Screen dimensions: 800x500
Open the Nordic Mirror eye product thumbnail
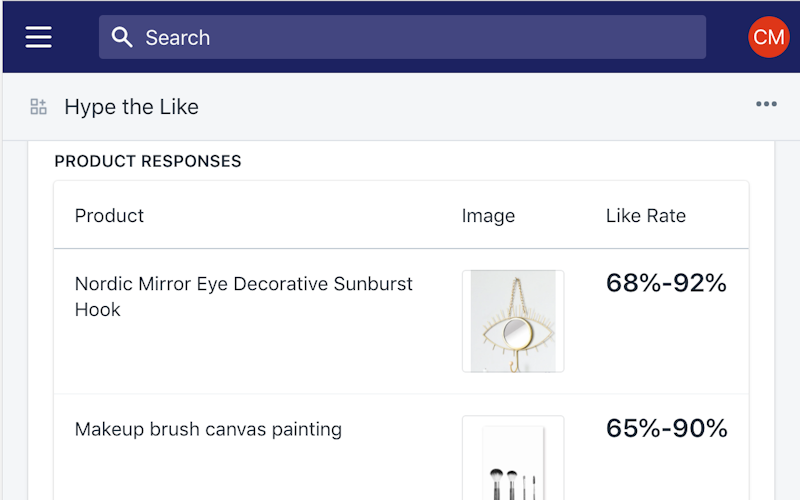(513, 321)
